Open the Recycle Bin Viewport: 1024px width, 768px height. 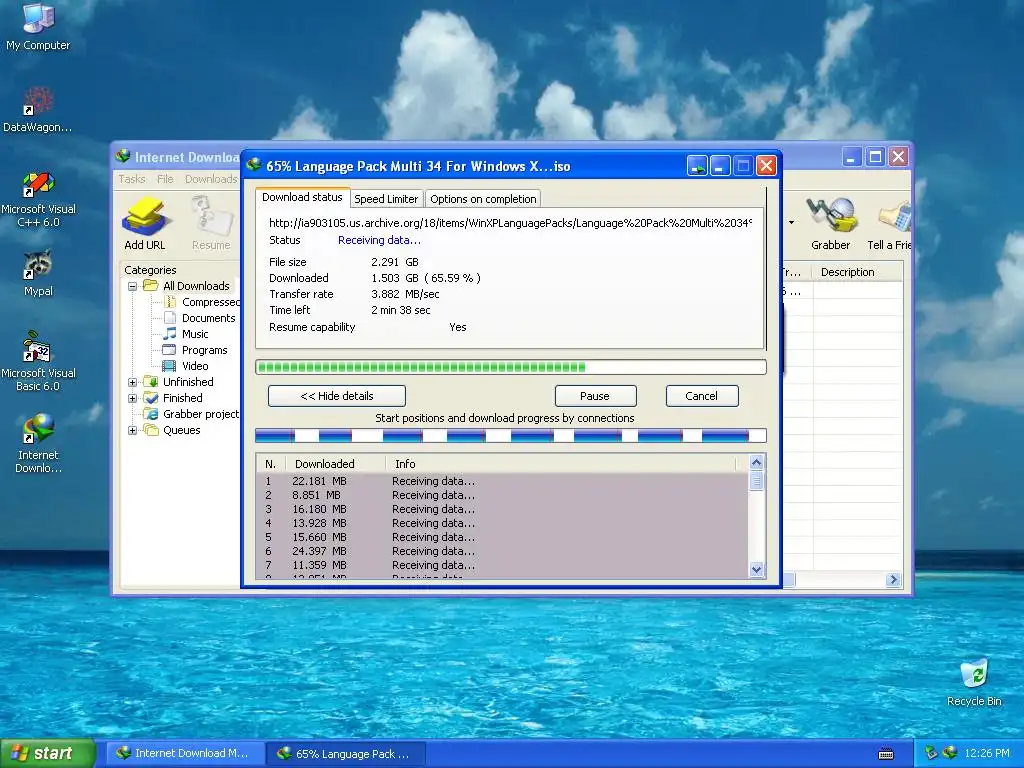click(974, 683)
